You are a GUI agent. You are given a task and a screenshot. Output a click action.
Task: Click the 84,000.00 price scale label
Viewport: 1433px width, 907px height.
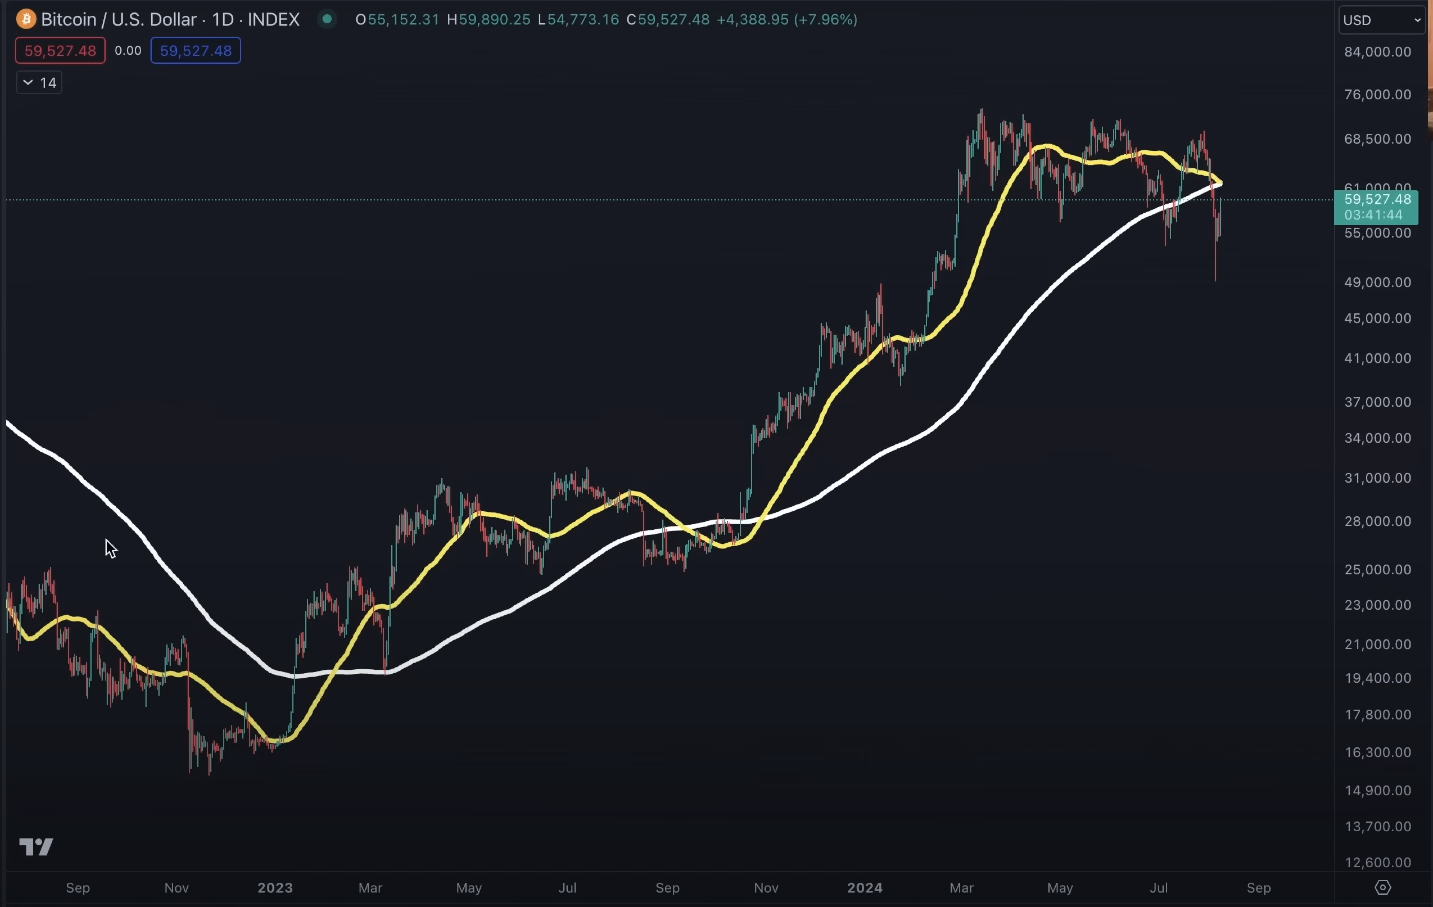point(1378,52)
